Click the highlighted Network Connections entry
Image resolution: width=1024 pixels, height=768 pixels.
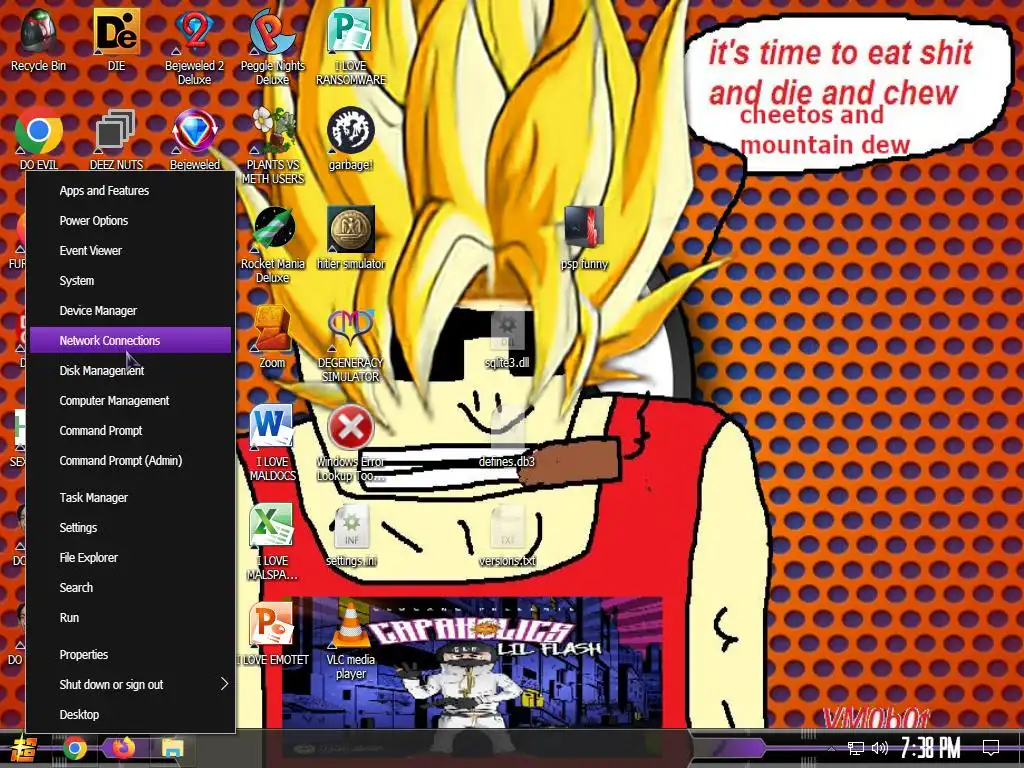[131, 340]
